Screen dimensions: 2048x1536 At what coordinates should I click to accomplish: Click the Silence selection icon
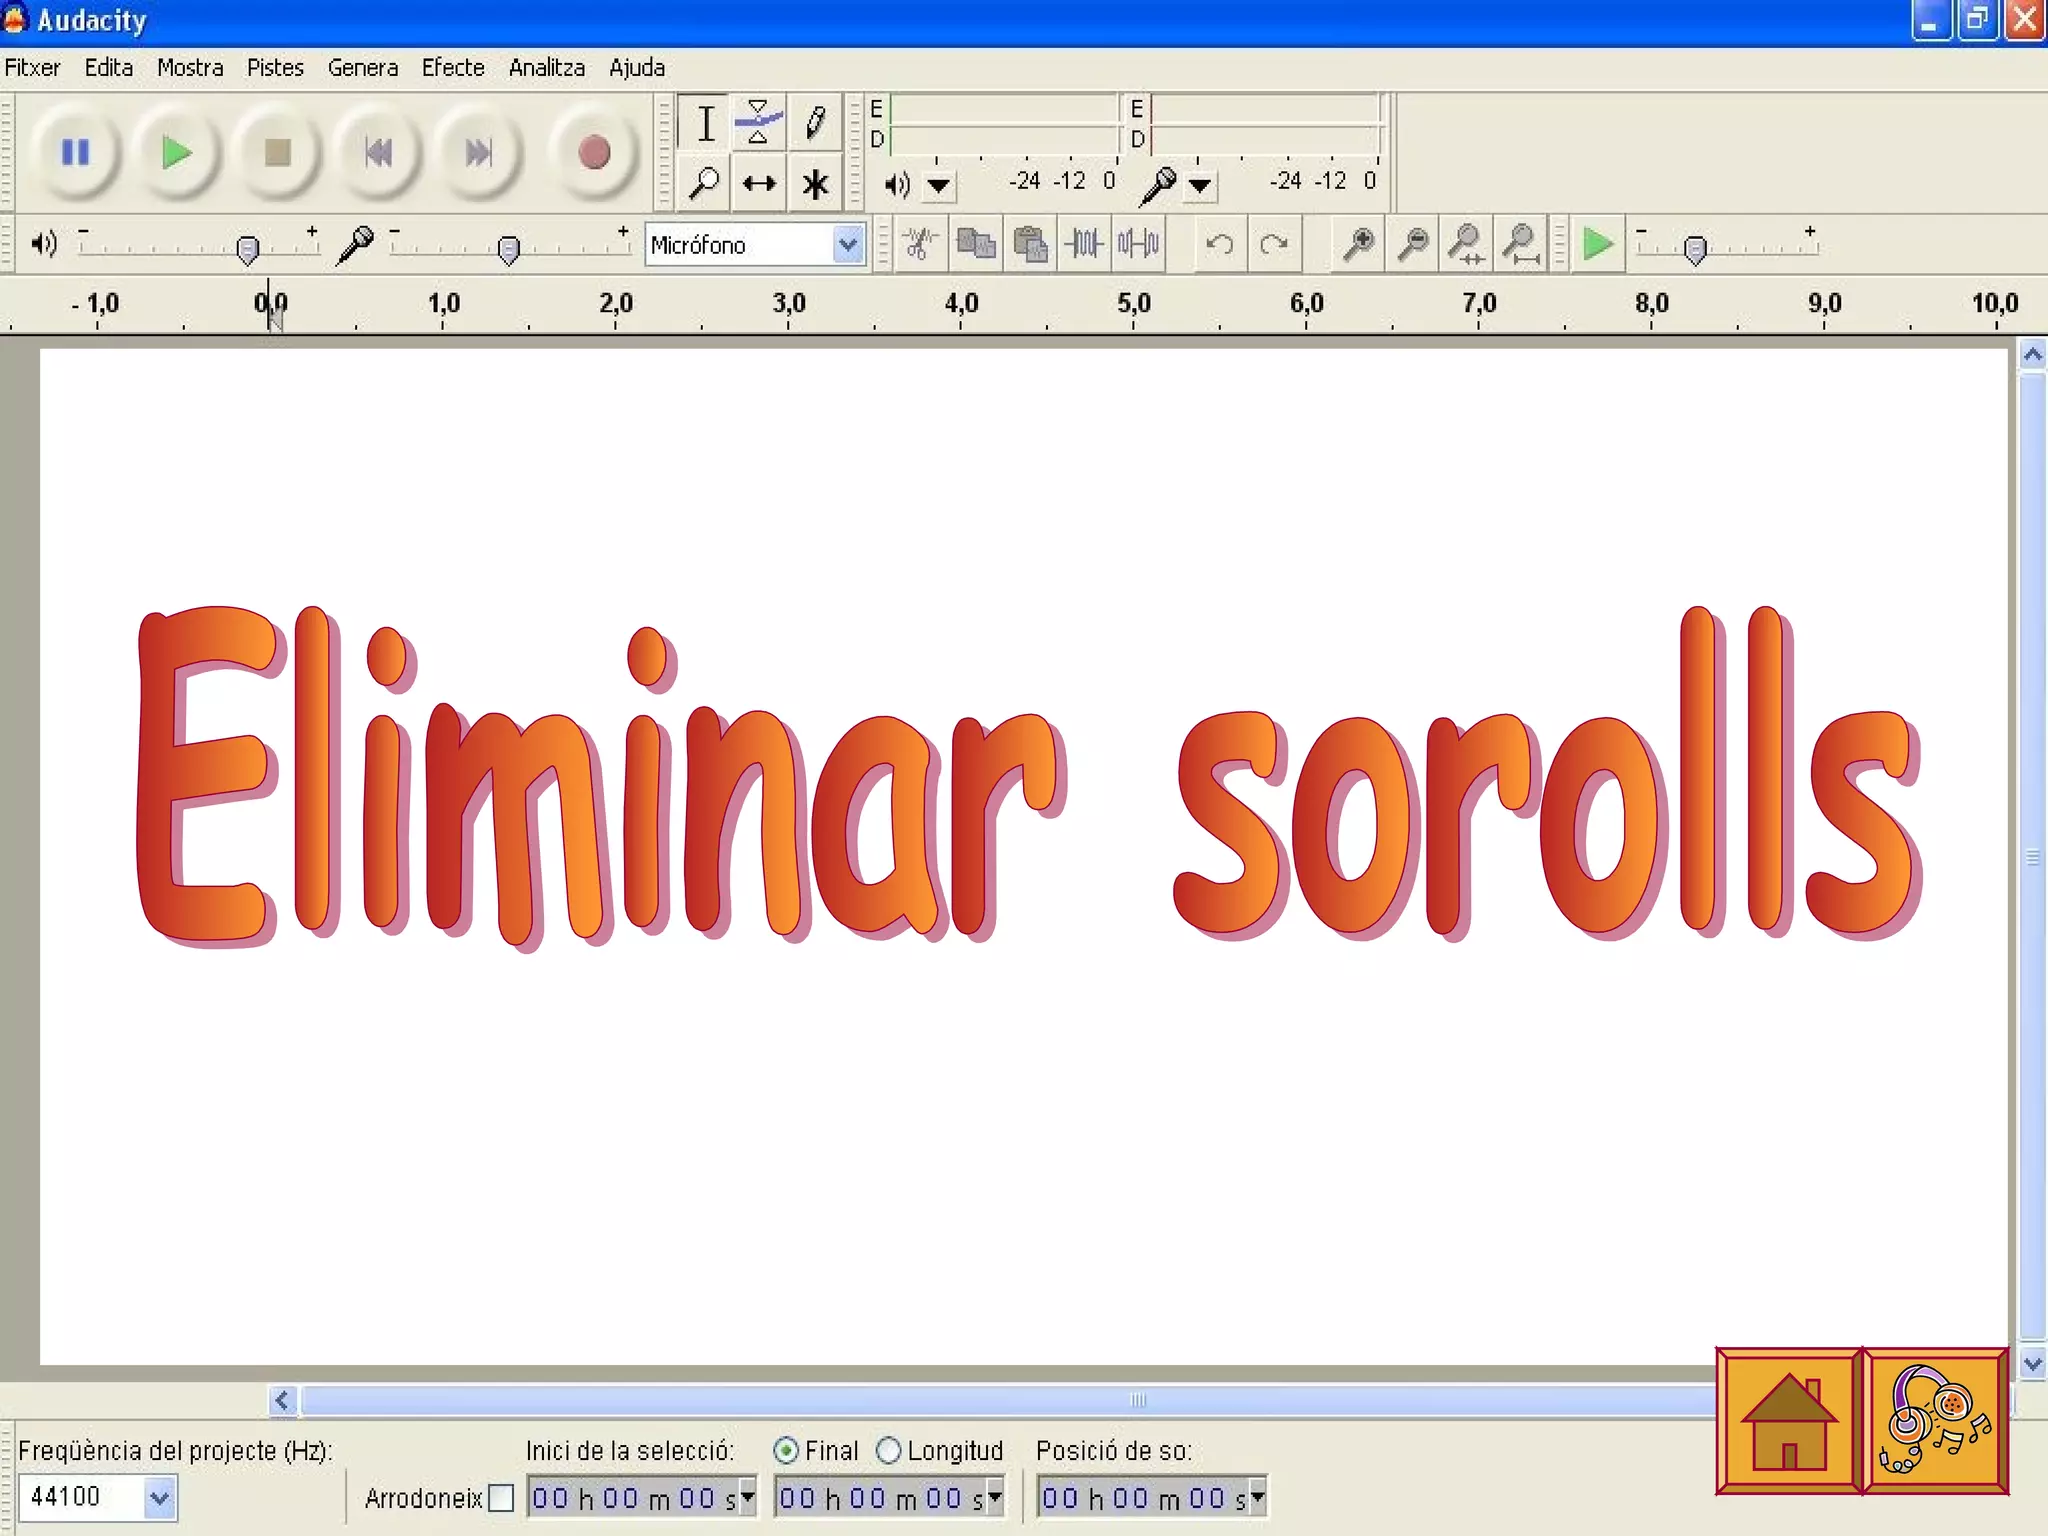click(x=1138, y=243)
